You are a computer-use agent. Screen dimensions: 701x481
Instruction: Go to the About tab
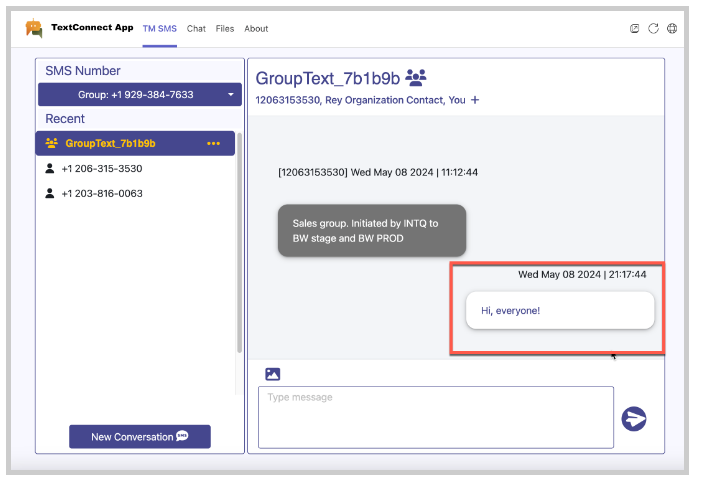(256, 28)
